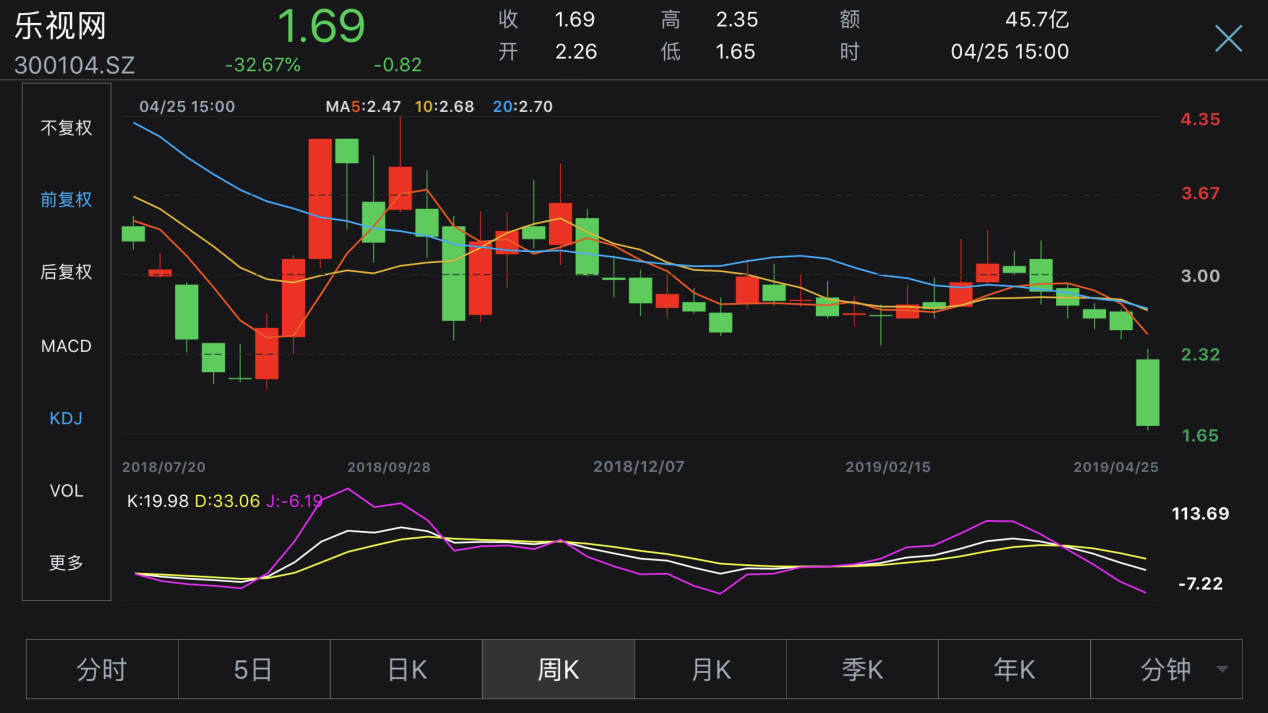This screenshot has height=713, width=1268.
Task: Switch indicator to MACD
Action: (66, 346)
